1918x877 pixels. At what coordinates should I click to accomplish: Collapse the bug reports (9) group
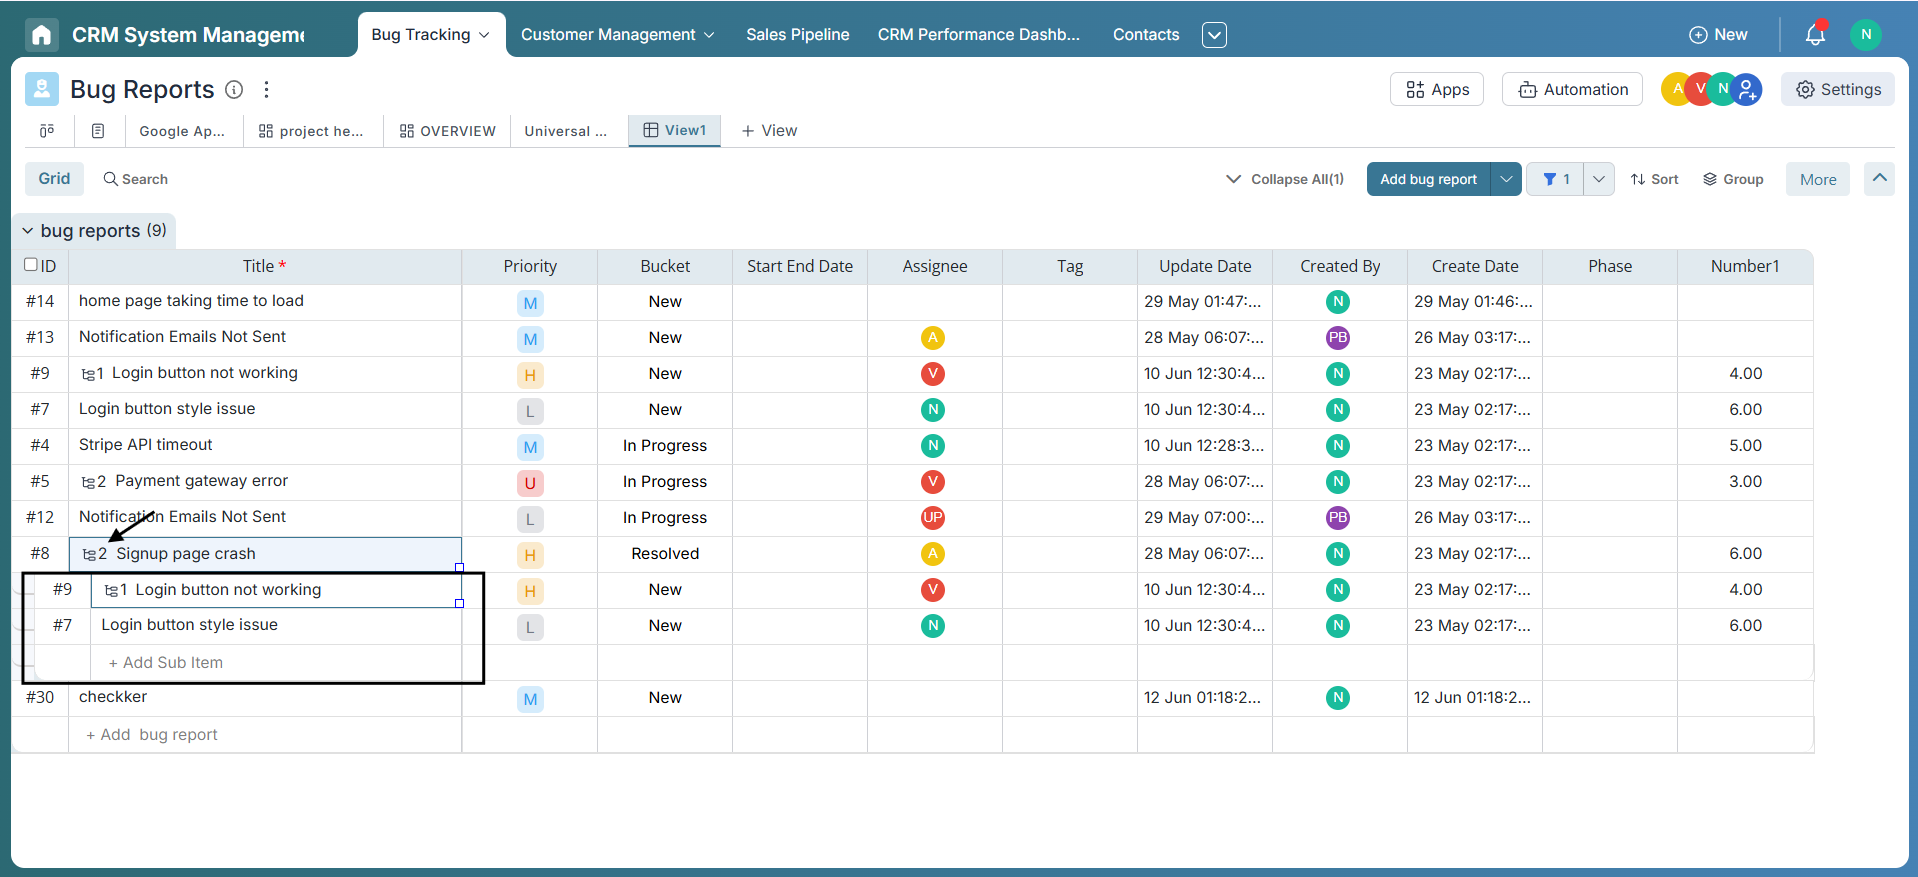28,231
